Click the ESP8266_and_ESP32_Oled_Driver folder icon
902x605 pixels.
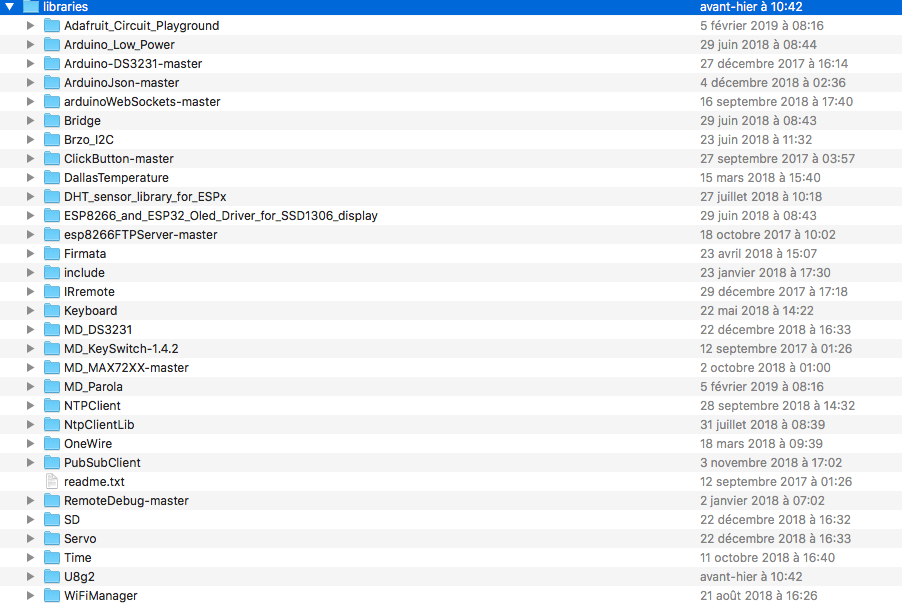coord(52,216)
